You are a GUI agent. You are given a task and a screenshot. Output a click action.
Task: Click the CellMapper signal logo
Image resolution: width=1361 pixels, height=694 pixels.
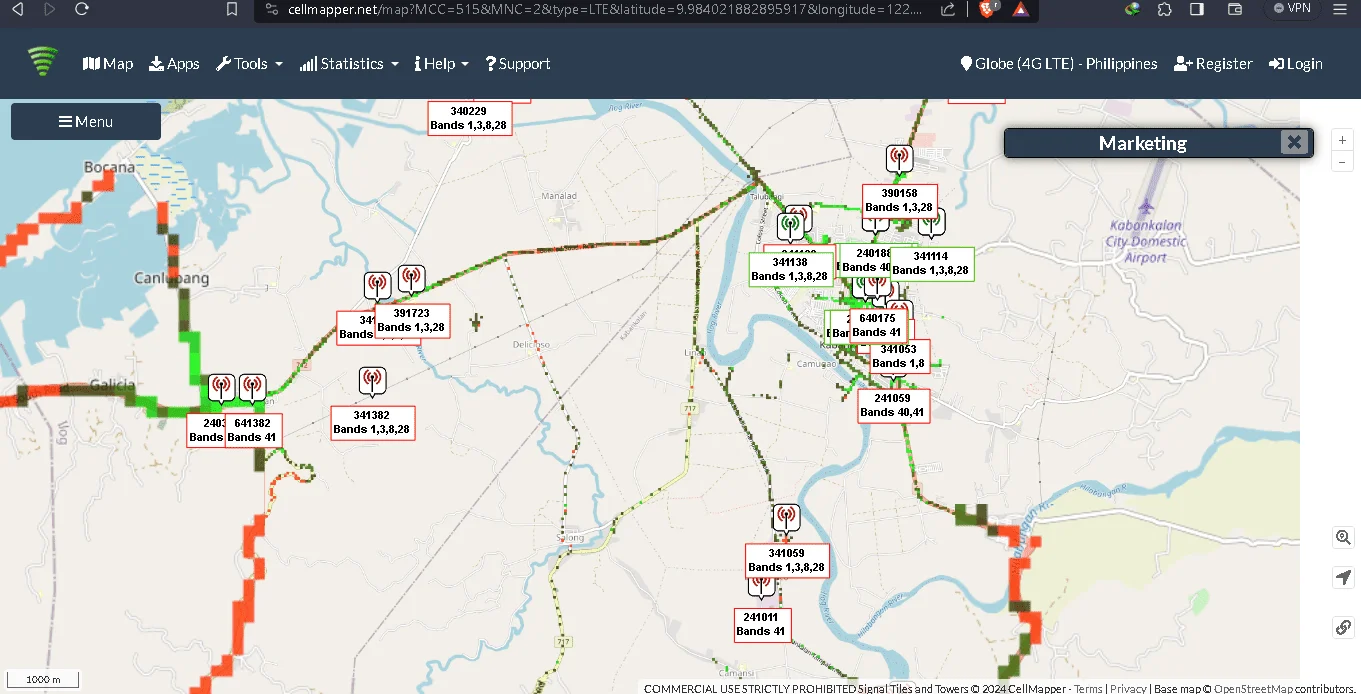(x=43, y=62)
